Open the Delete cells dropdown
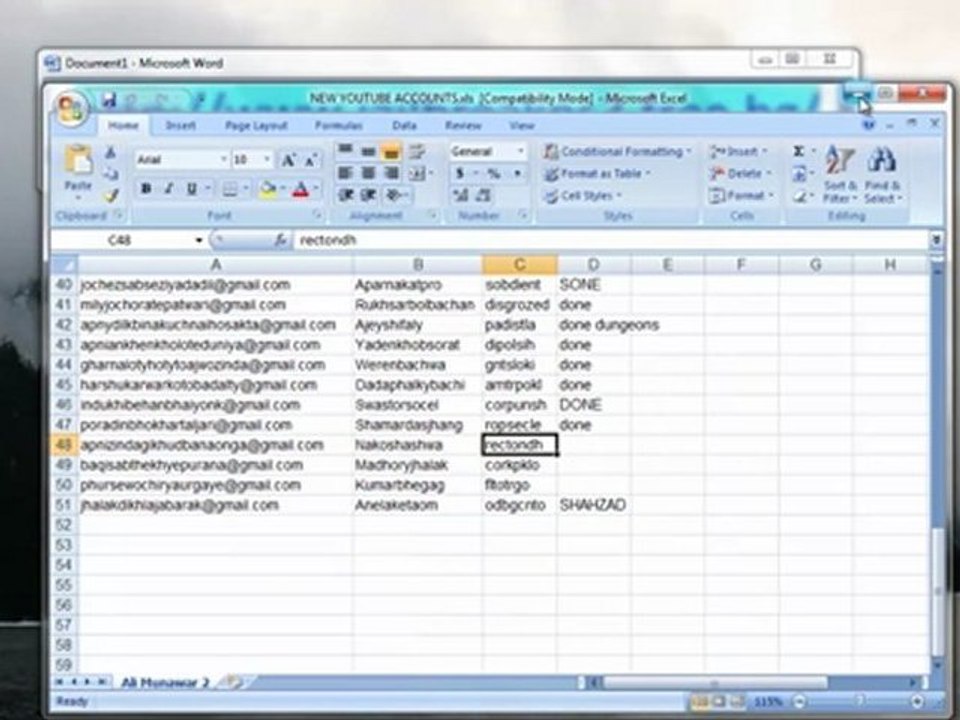Image resolution: width=960 pixels, height=720 pixels. click(x=740, y=174)
